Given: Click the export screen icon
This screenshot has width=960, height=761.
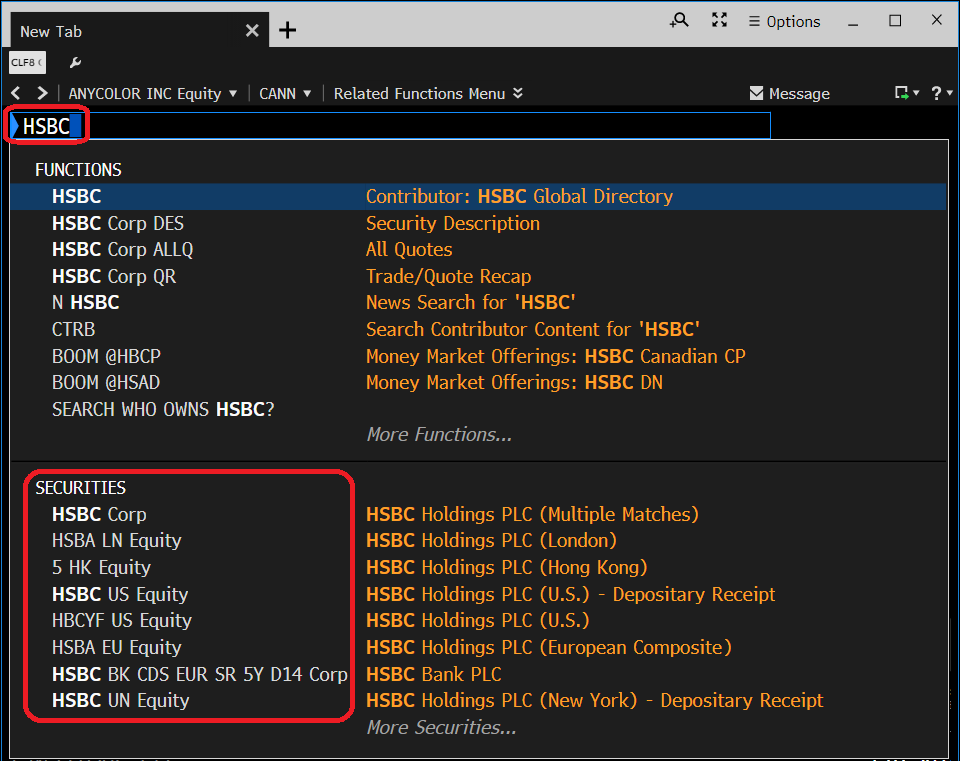Looking at the screenshot, I should [906, 93].
